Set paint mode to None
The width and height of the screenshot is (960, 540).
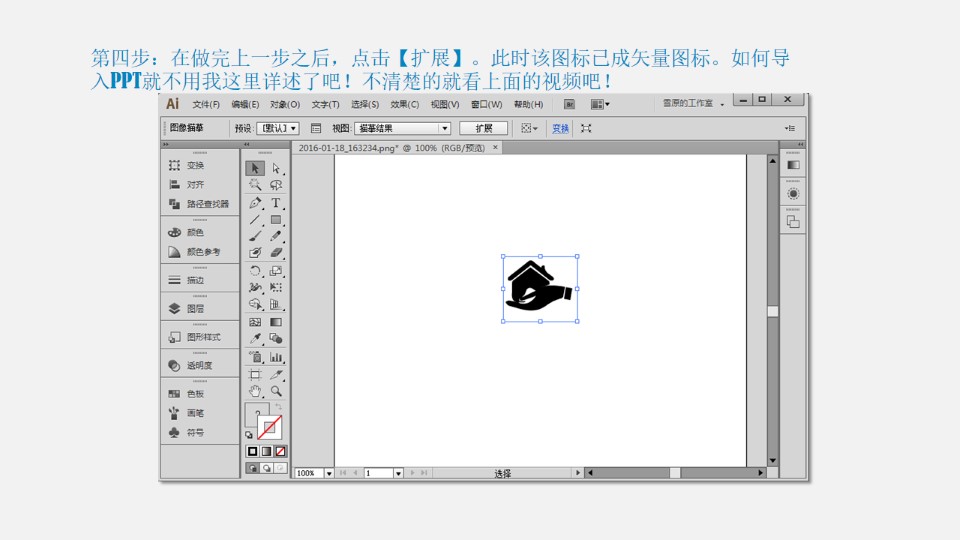point(280,451)
